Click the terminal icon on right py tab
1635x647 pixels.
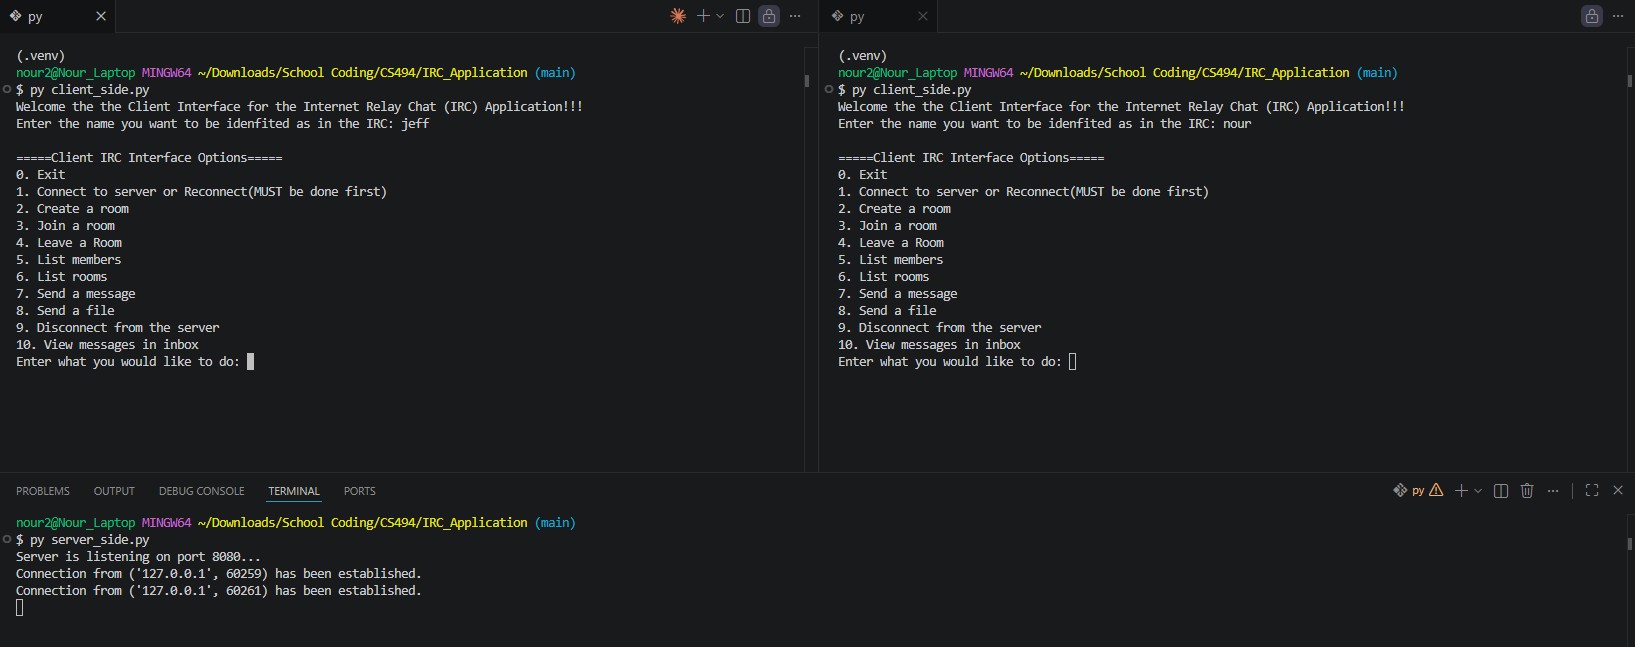(x=837, y=16)
